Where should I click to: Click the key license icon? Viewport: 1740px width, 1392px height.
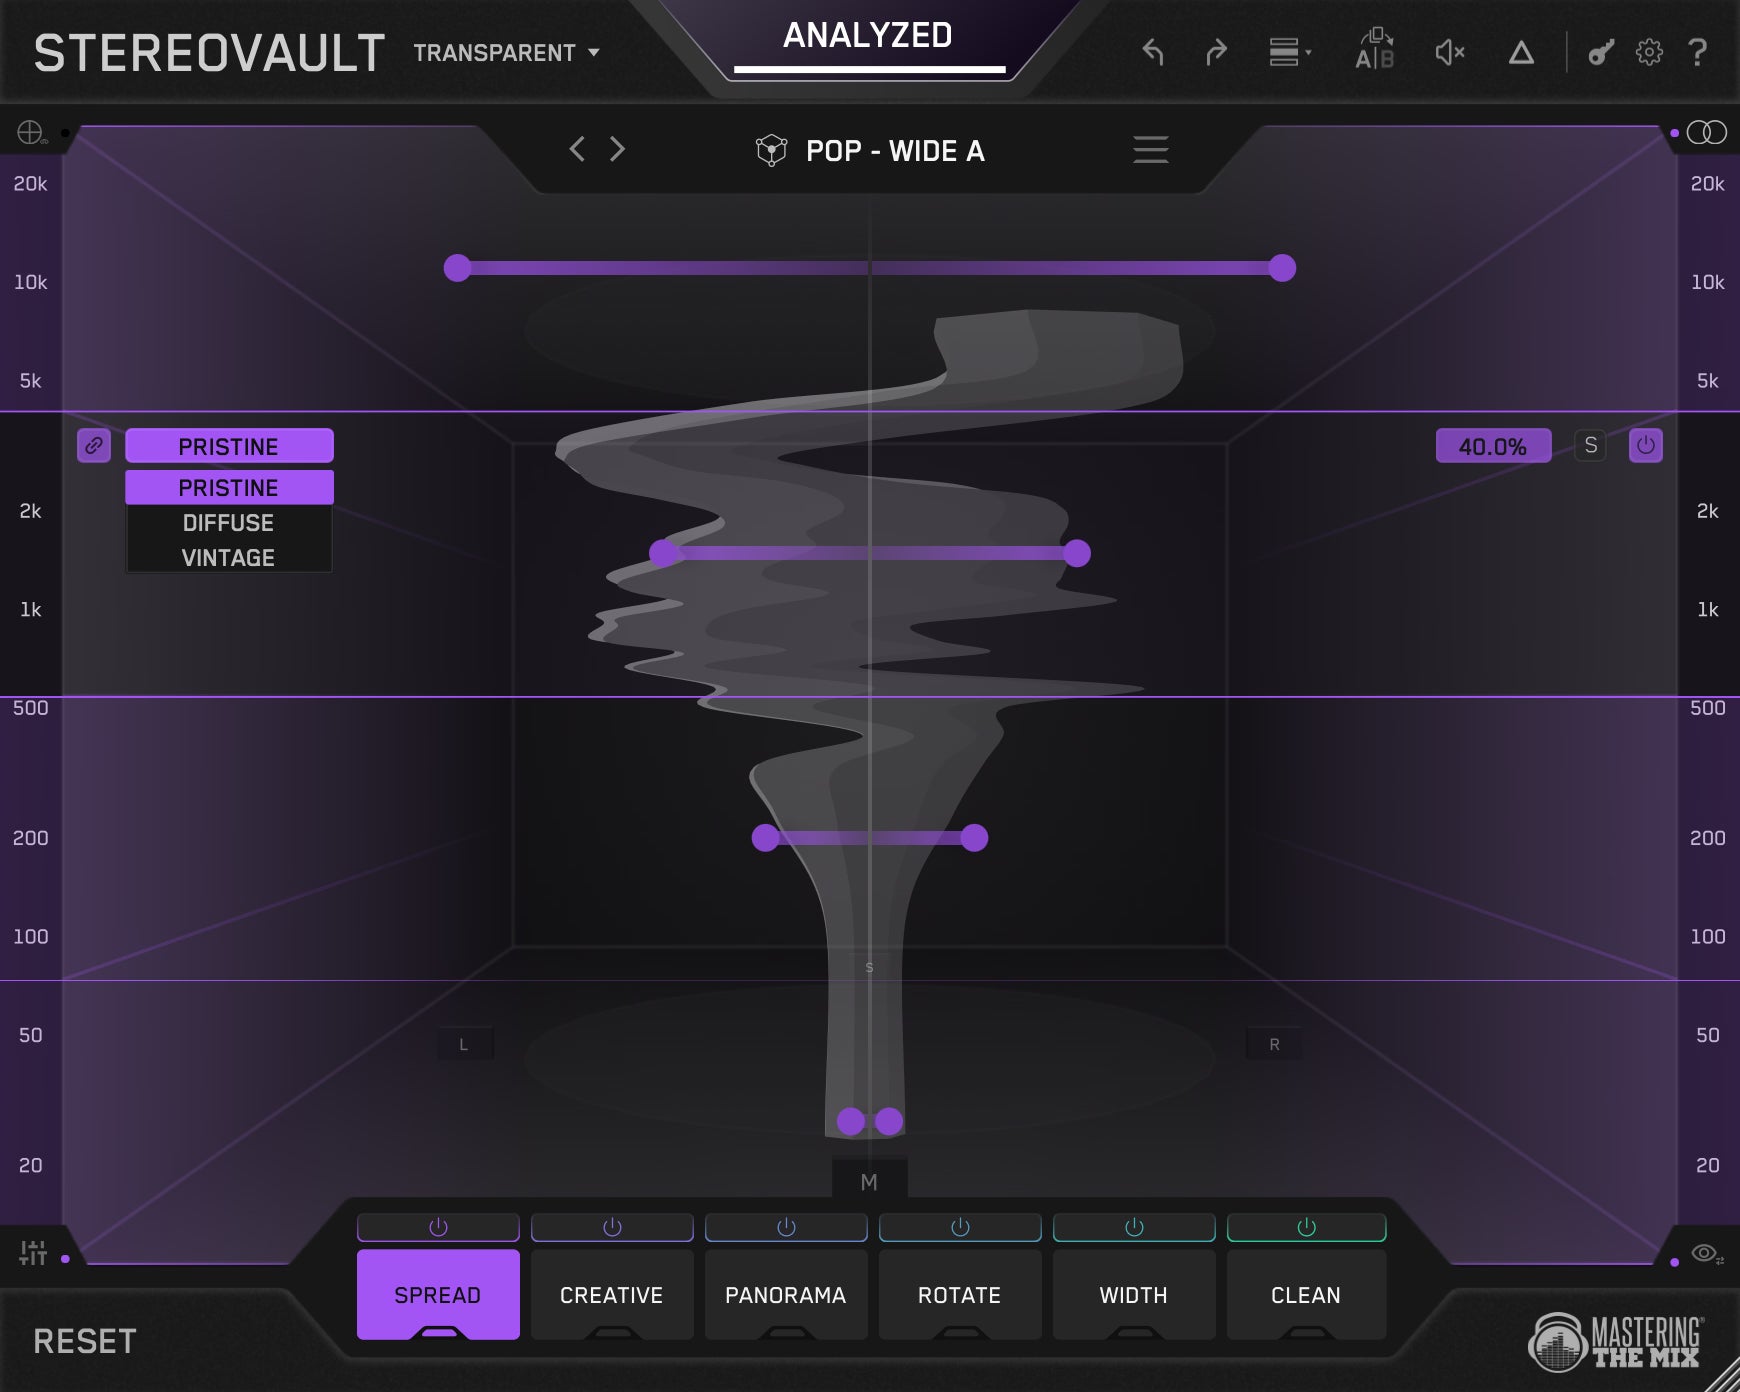click(x=1601, y=52)
